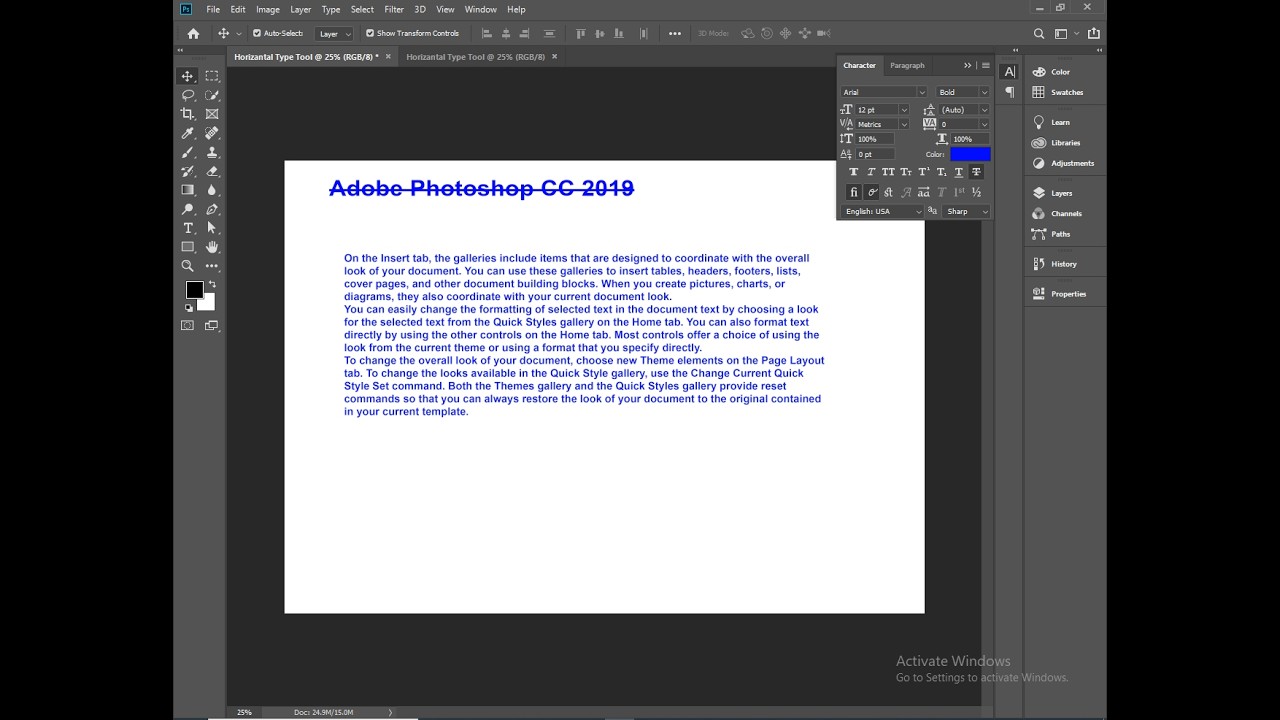Open the Adjustments panel
The height and width of the screenshot is (720, 1280).
(1072, 163)
